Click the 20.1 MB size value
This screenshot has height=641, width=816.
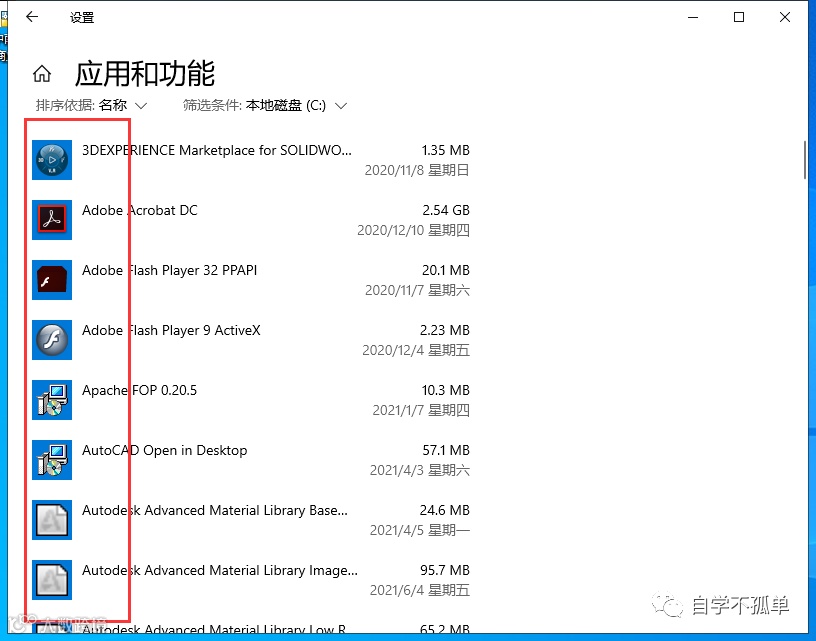[446, 271]
